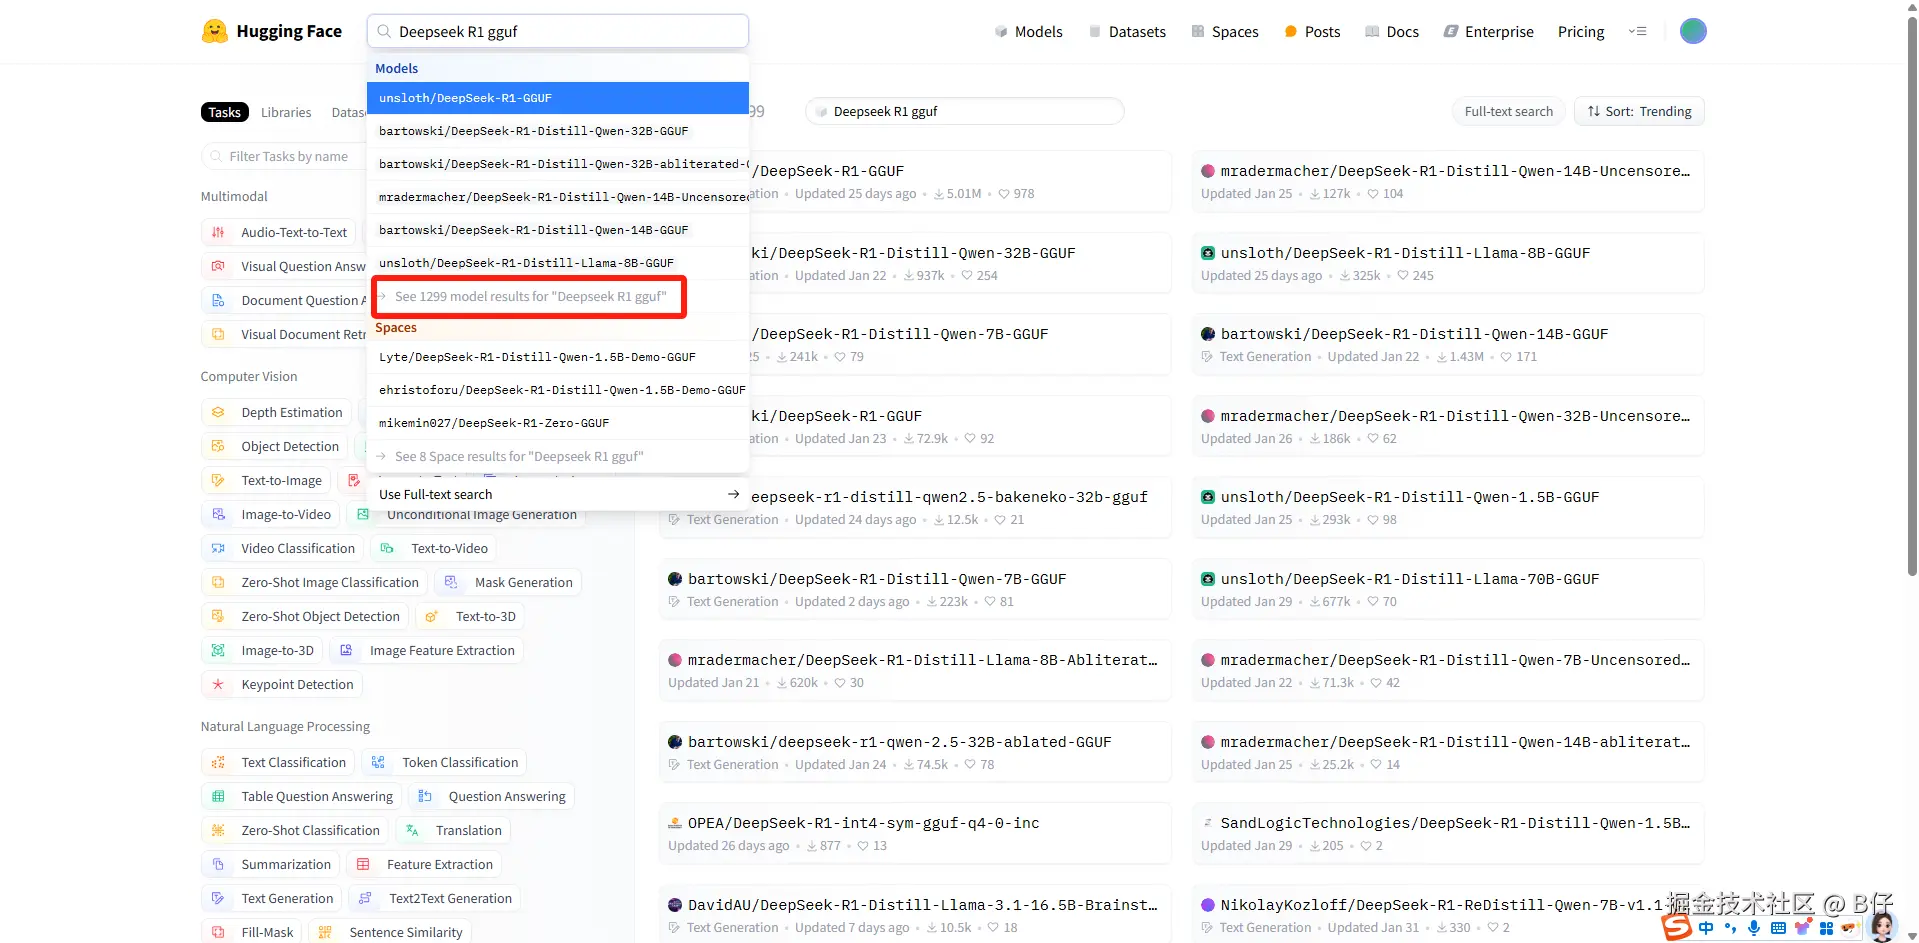Click the Keypoint Detection star icon

(x=218, y=684)
